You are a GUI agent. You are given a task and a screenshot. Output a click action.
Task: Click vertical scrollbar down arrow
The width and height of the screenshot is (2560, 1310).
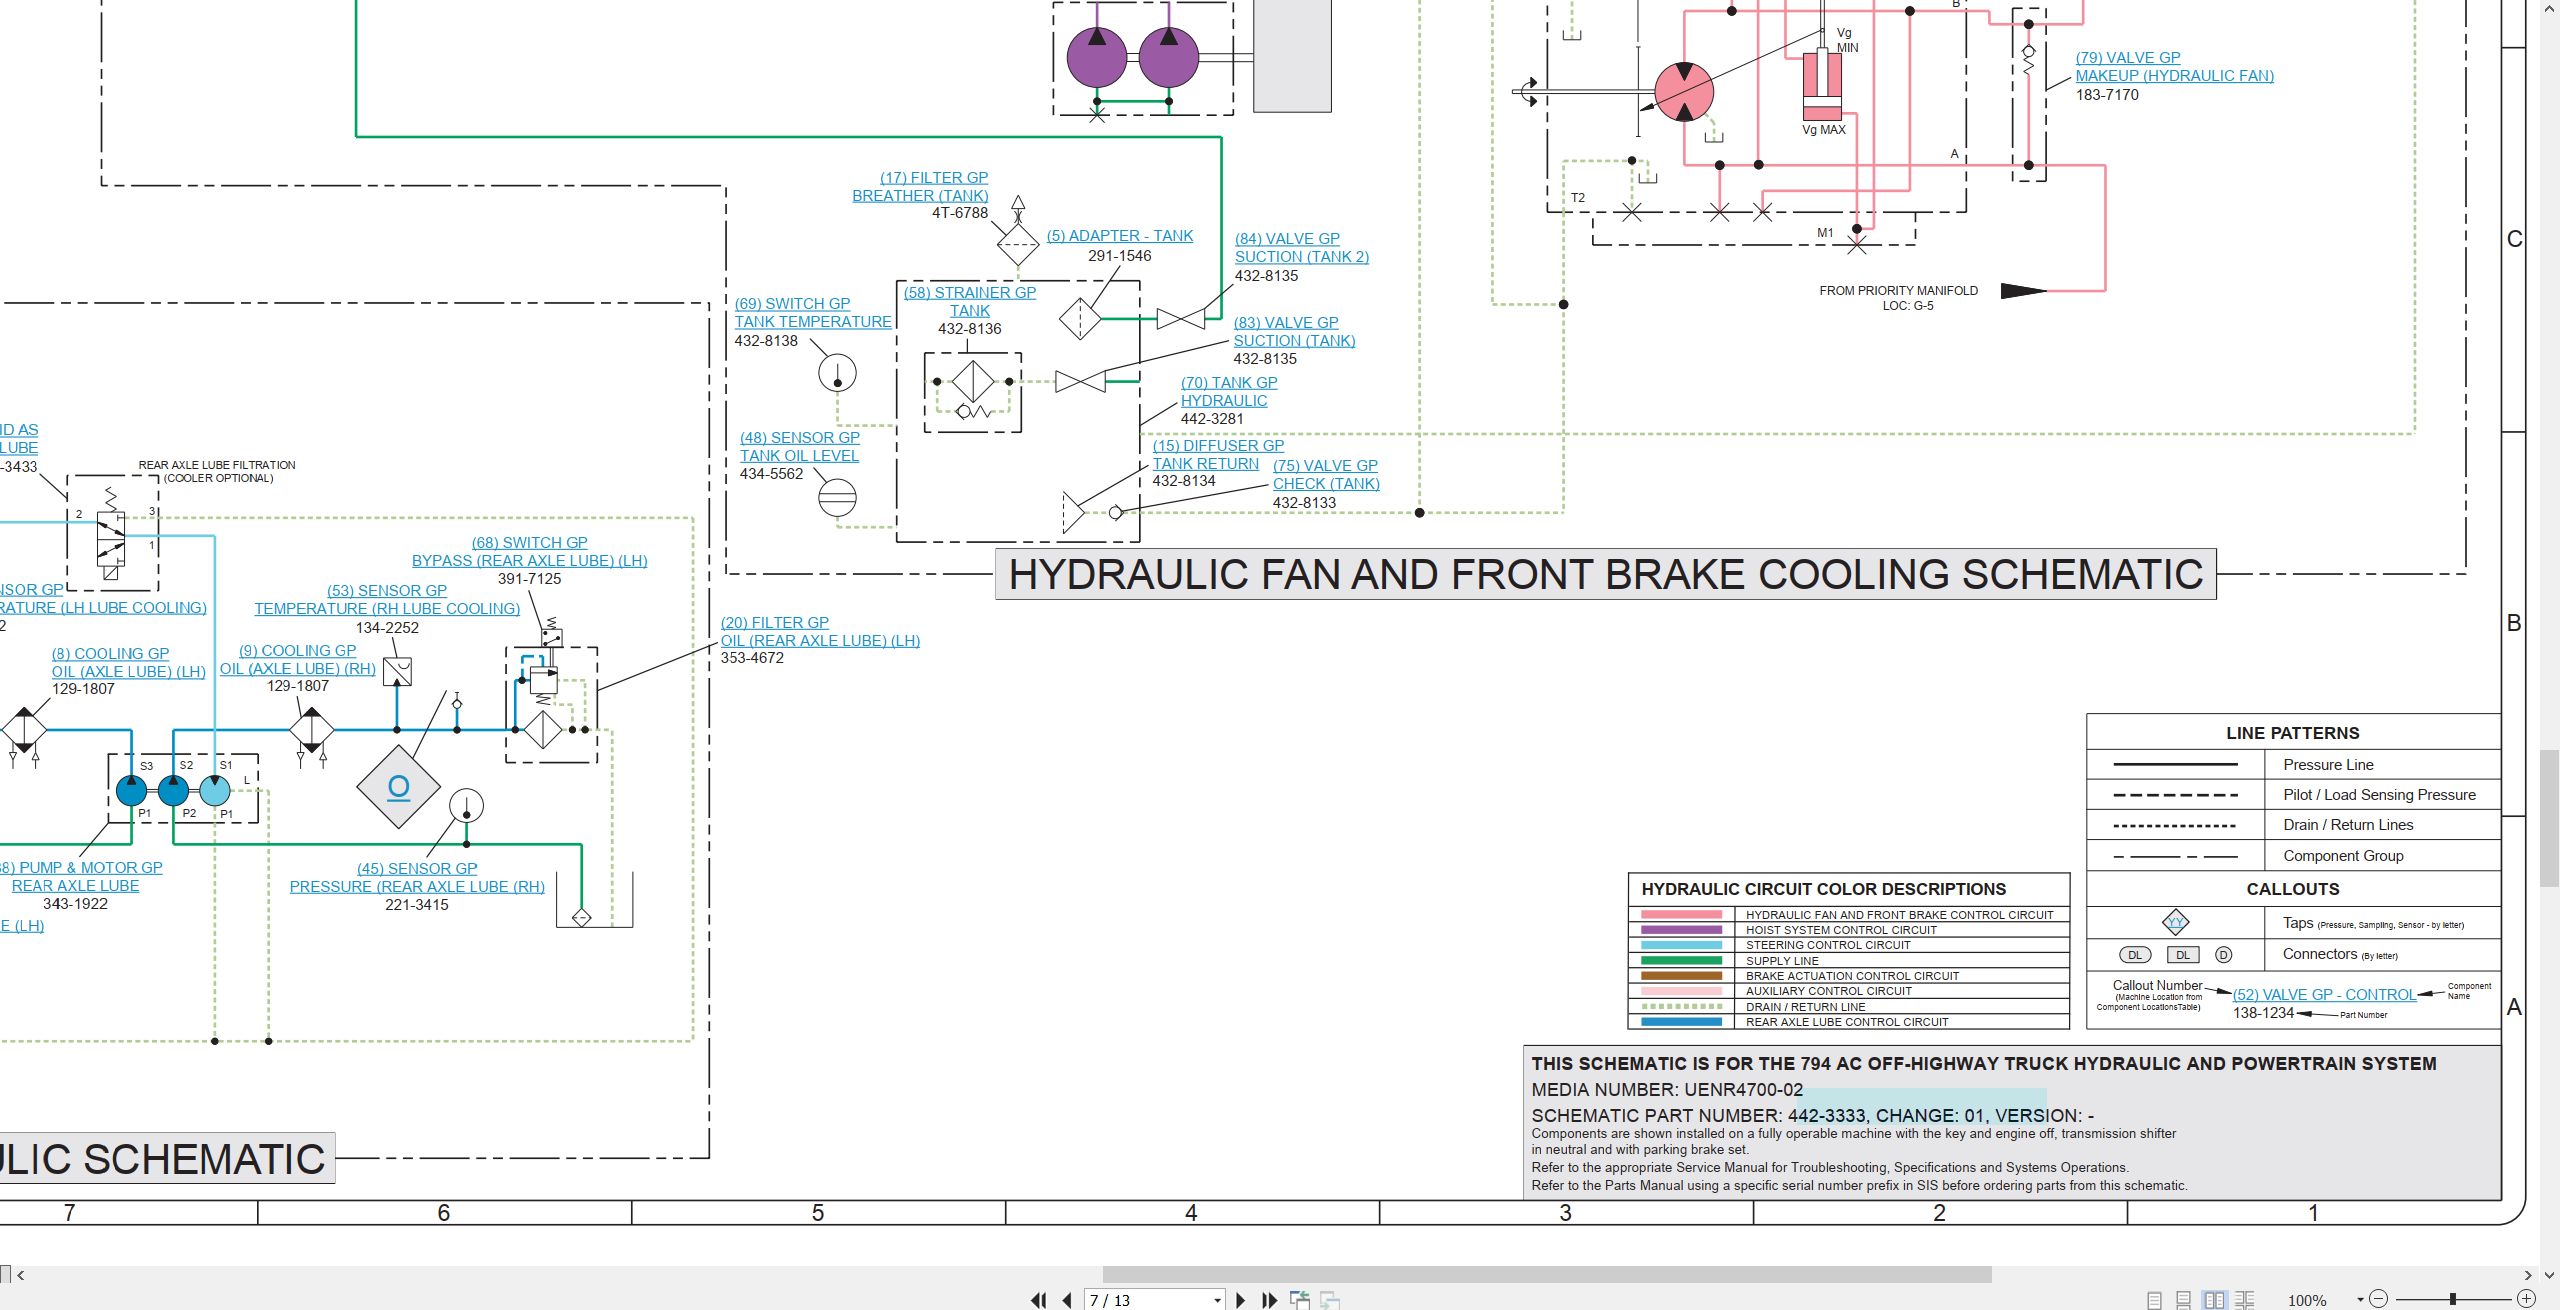coord(2550,1275)
